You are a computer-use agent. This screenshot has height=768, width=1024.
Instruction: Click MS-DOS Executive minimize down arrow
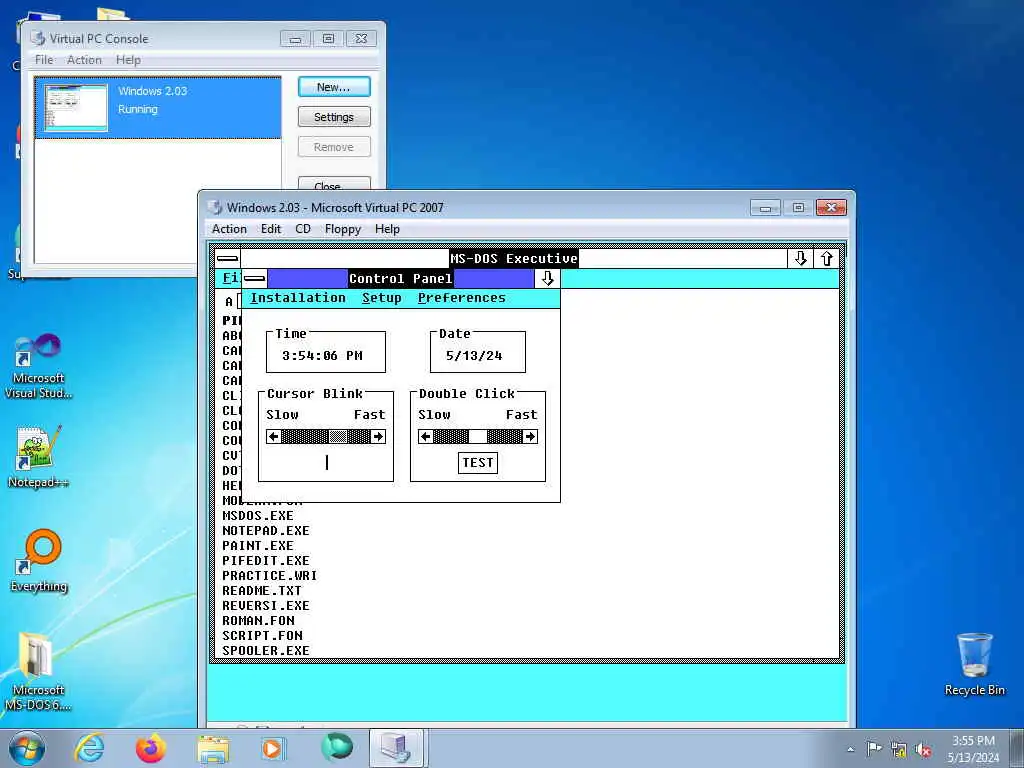801,259
